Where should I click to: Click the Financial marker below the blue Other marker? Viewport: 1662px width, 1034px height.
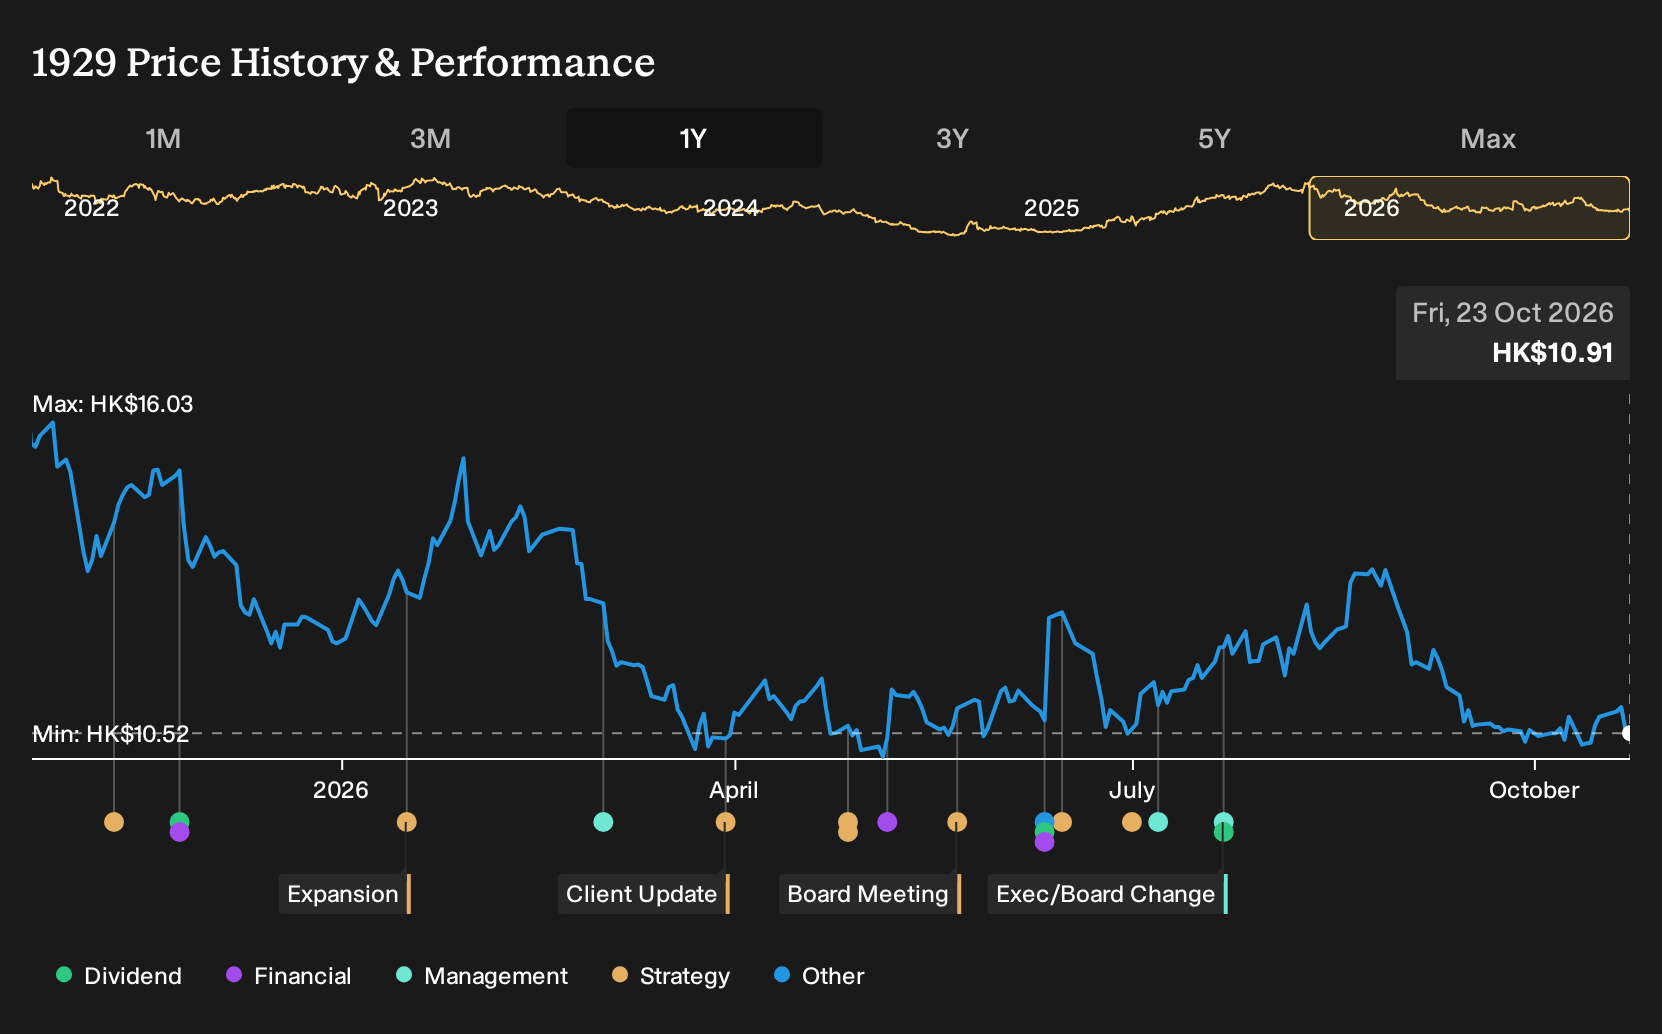1044,843
